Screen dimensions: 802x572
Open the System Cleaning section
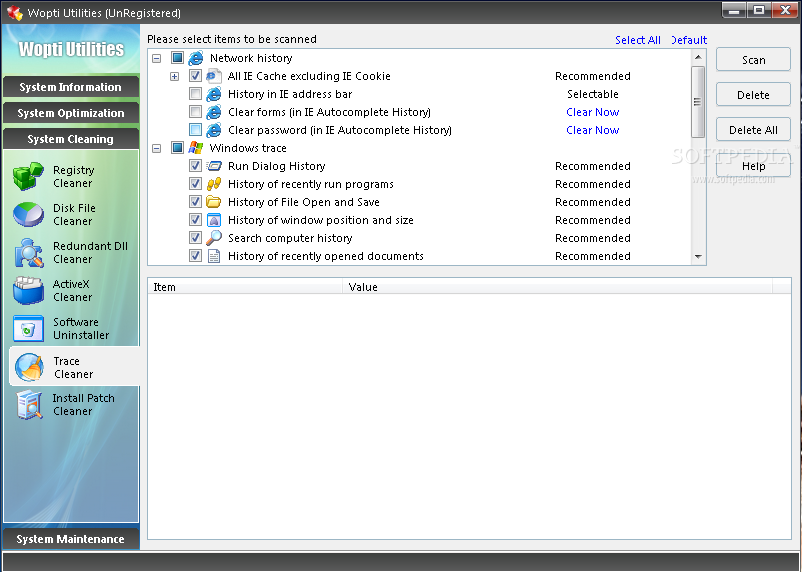pos(71,139)
